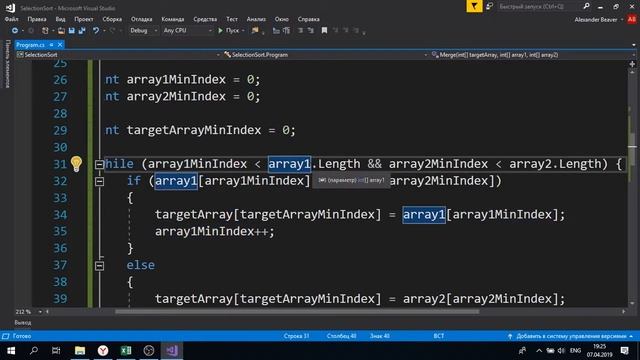Click the New Project toolbar icon
Screen dimensions: 640x360
tap(45, 31)
